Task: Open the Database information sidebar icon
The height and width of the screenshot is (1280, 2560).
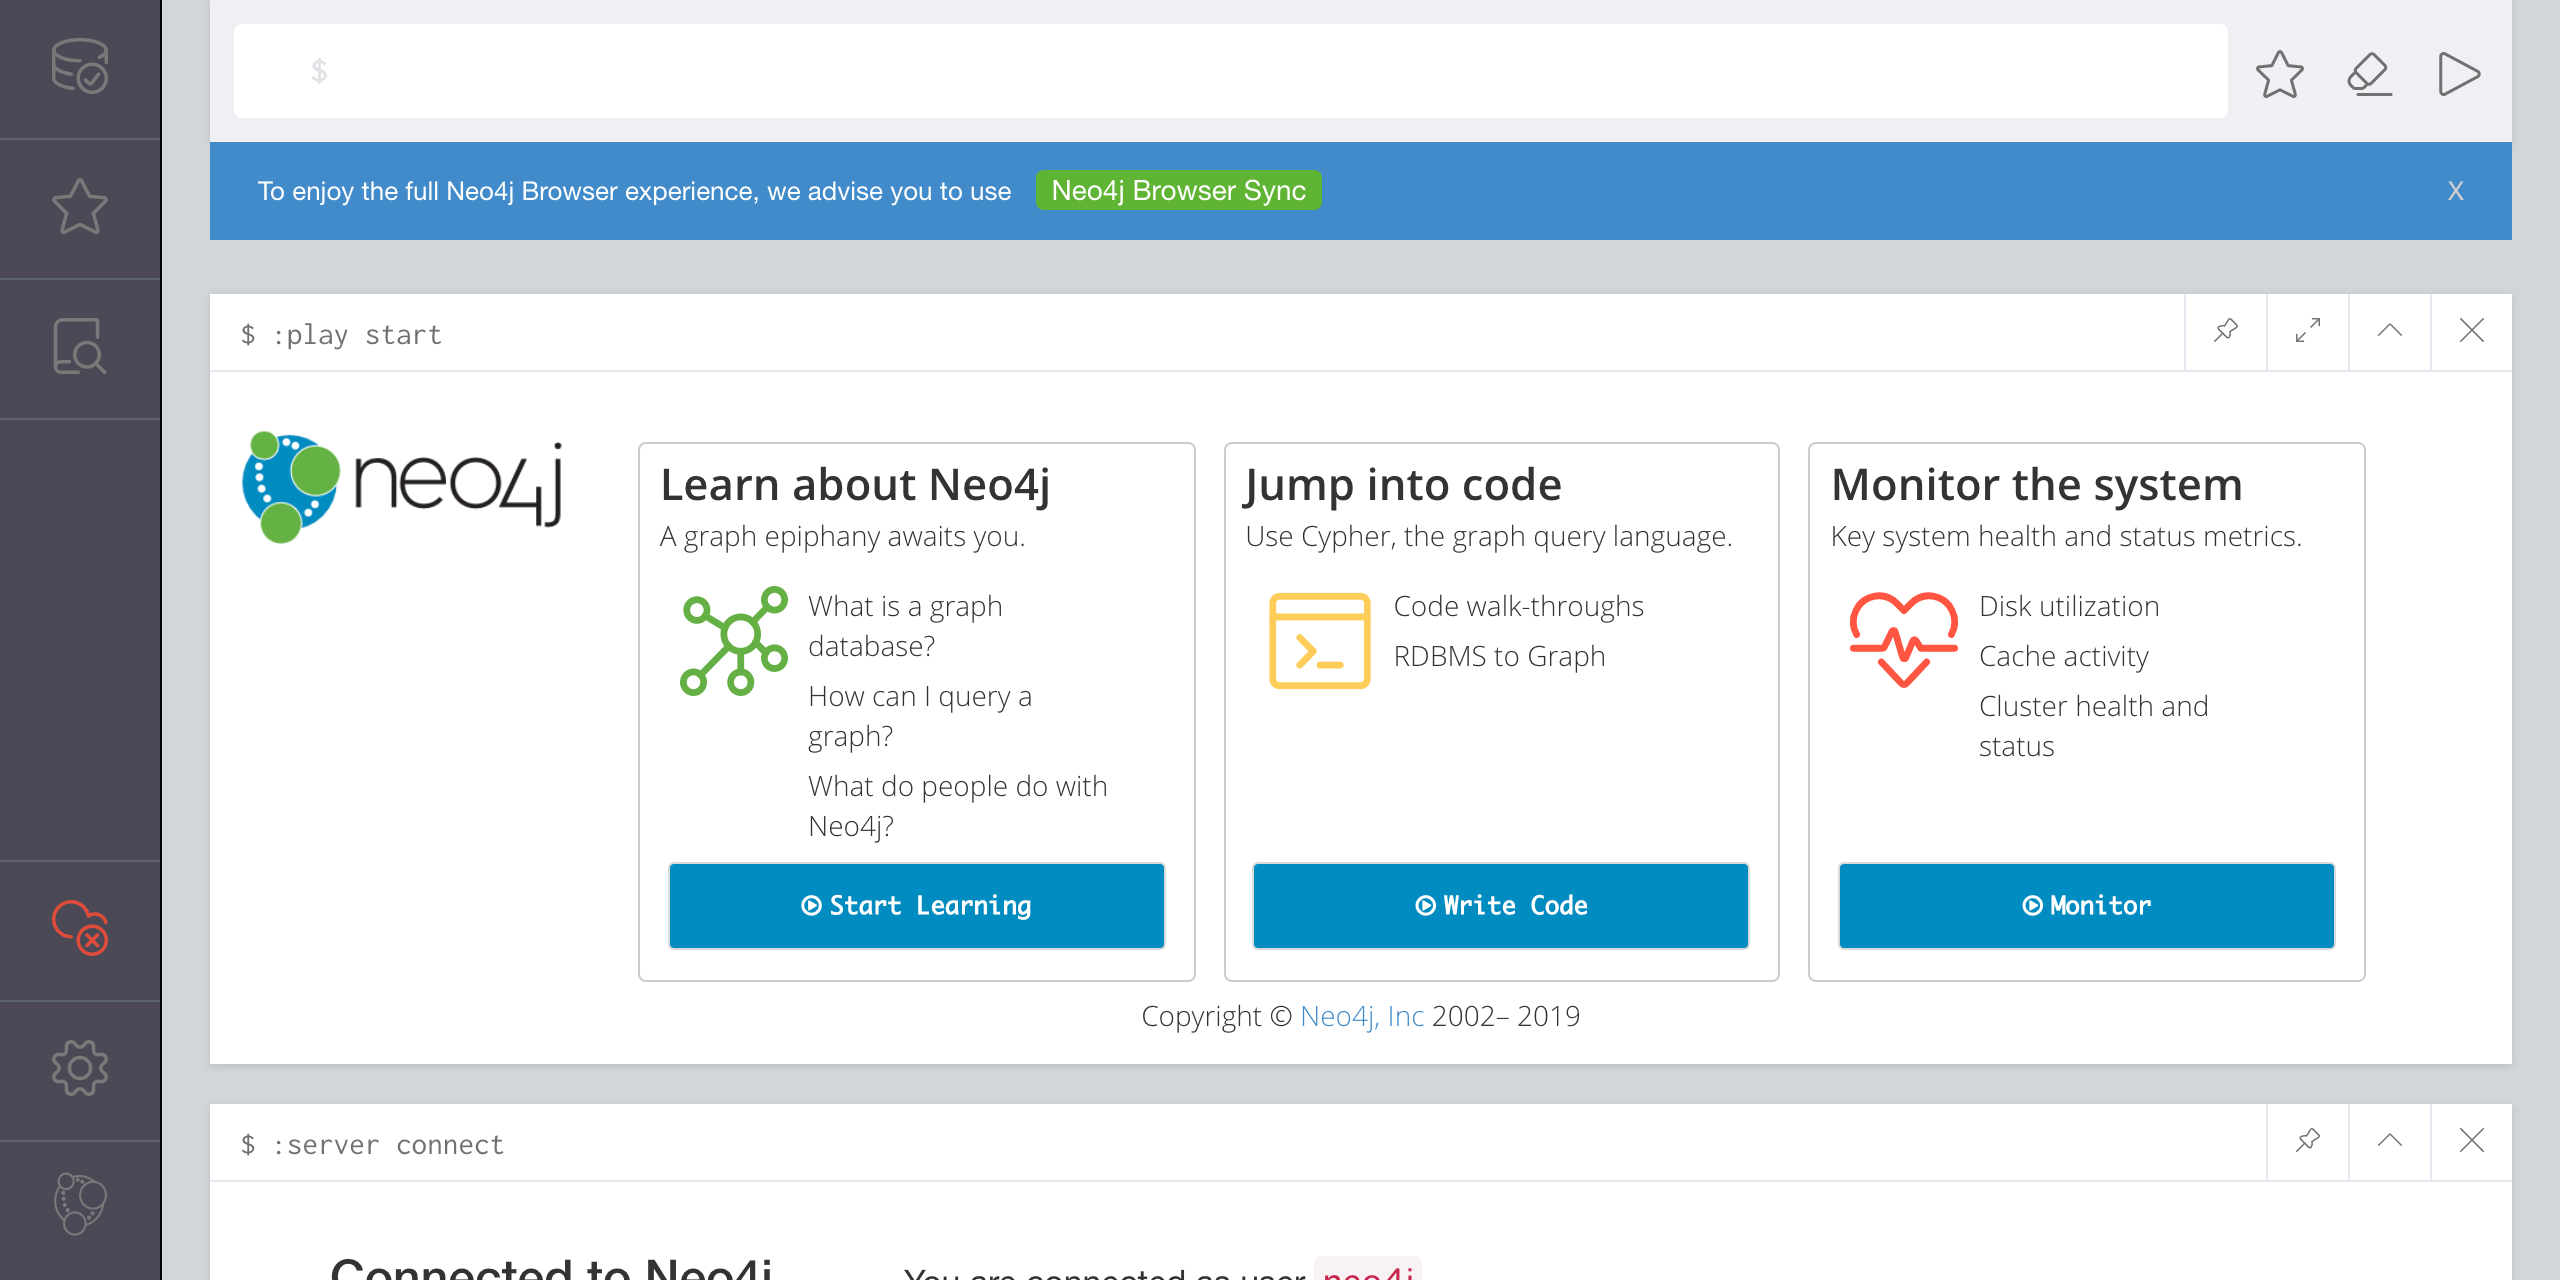Action: tap(80, 67)
